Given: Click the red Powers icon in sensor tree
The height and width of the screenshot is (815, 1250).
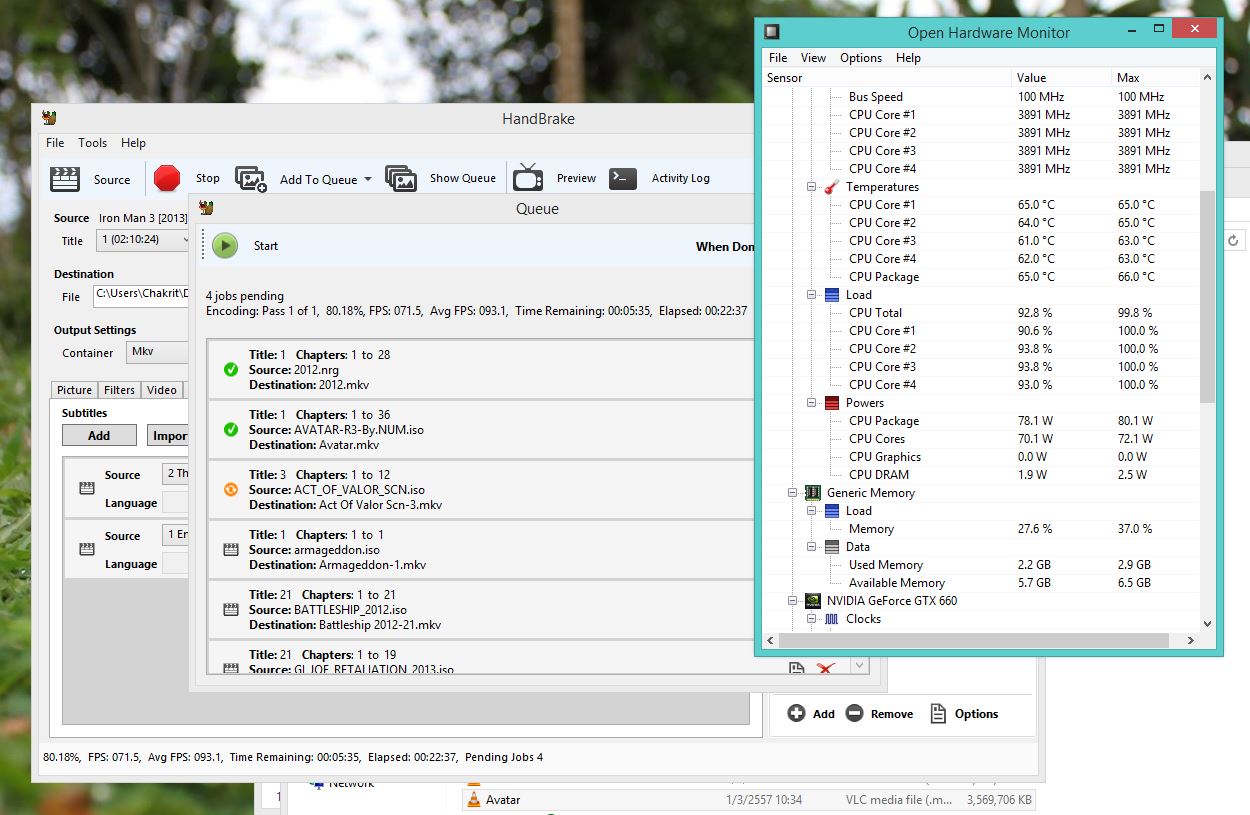Looking at the screenshot, I should pos(832,403).
